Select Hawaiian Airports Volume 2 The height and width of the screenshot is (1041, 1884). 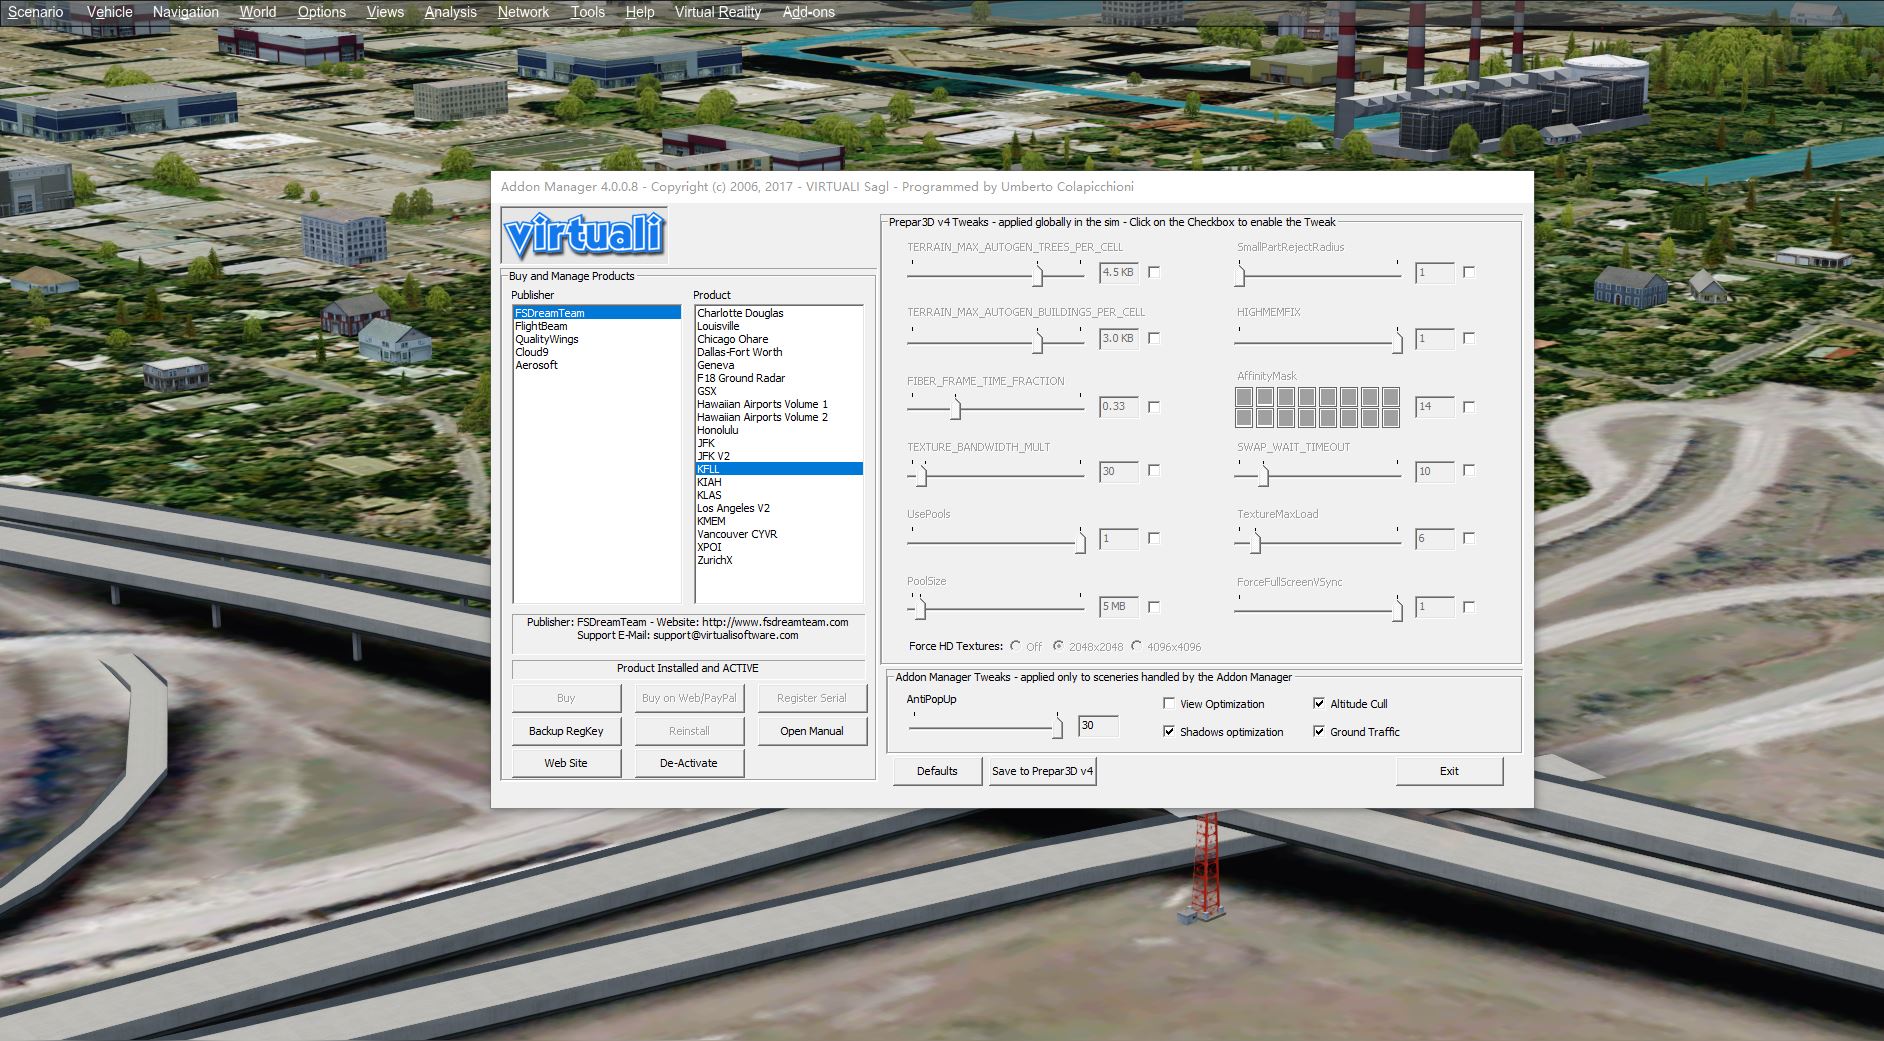point(779,417)
